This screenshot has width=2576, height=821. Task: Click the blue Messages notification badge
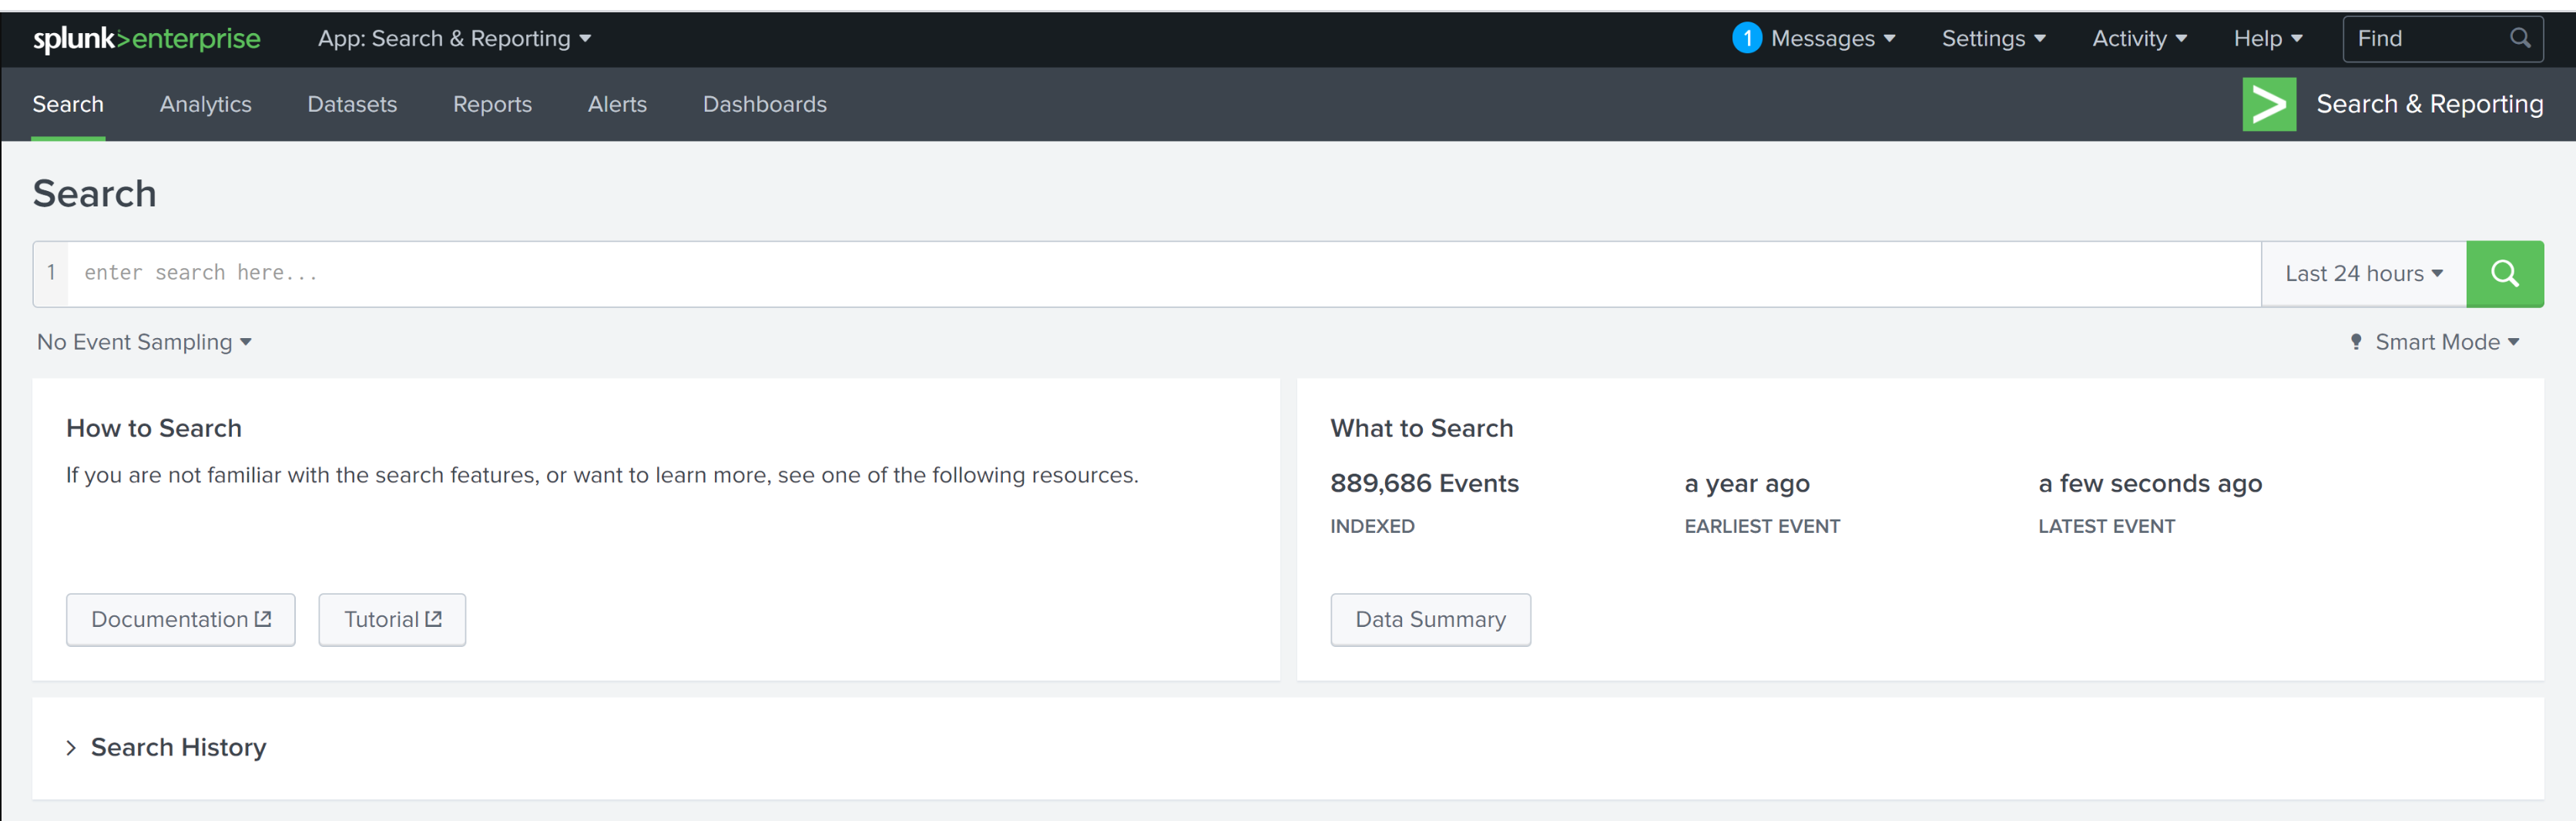click(x=1746, y=38)
